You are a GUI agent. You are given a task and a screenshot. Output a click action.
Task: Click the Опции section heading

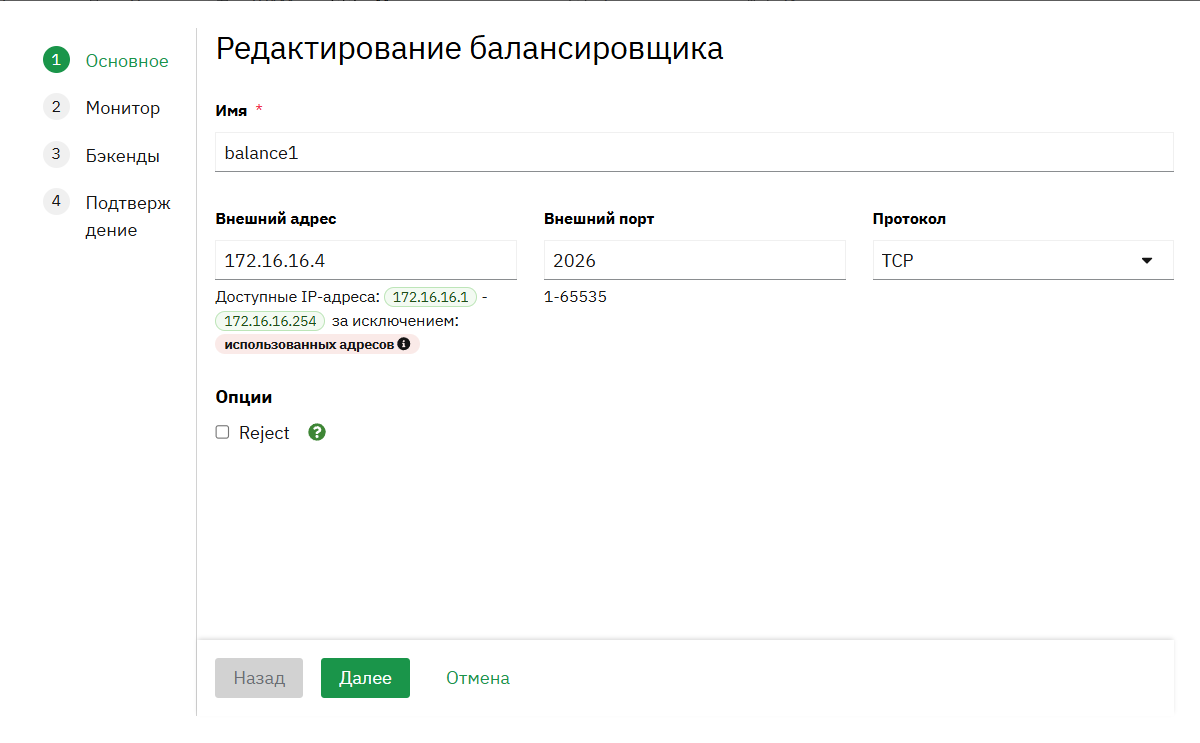click(244, 397)
